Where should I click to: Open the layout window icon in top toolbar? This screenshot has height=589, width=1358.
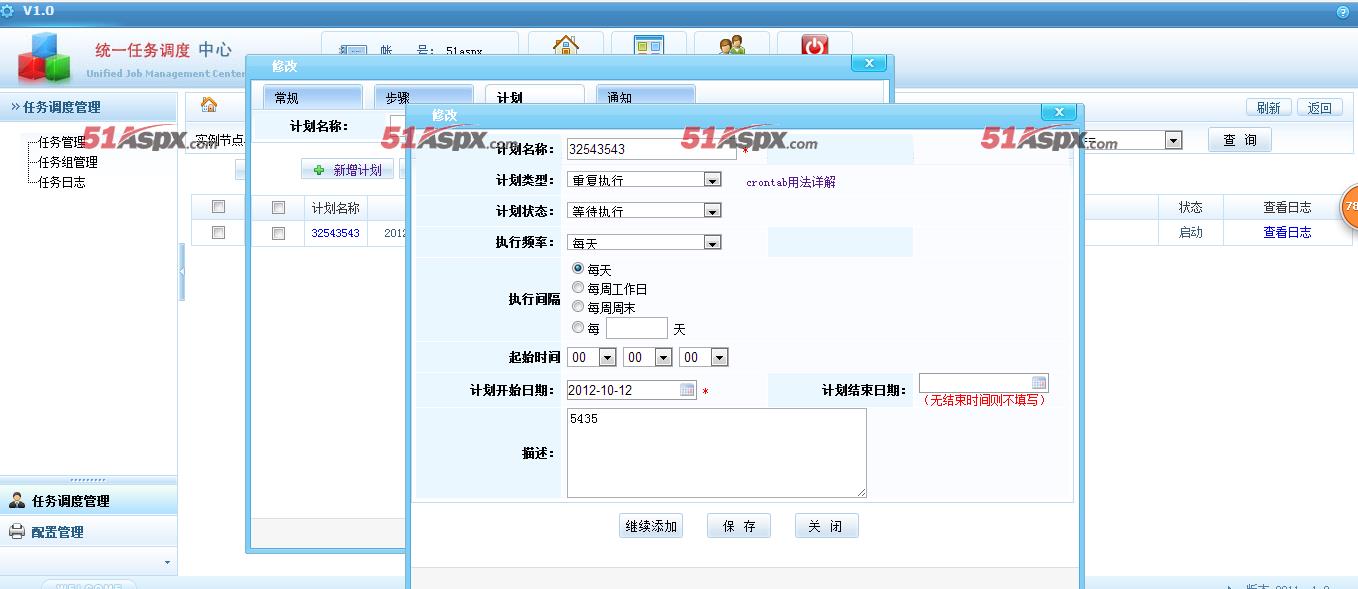[650, 45]
